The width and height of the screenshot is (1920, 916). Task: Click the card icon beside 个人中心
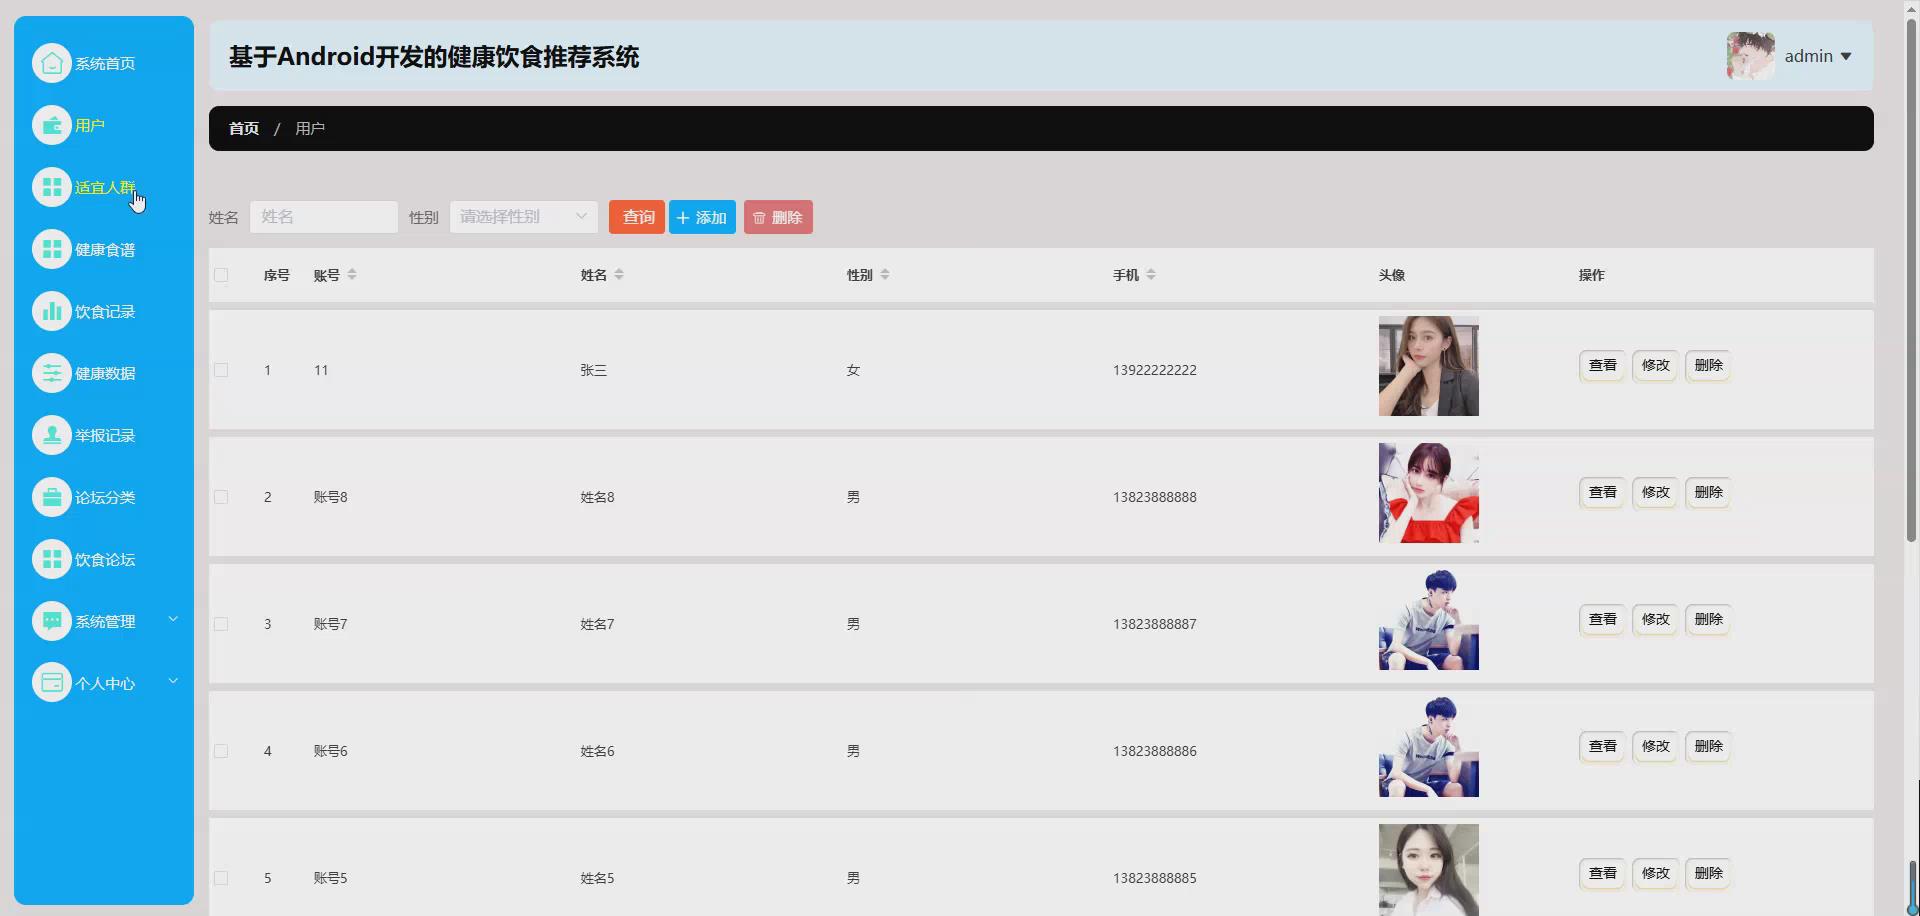pos(52,683)
